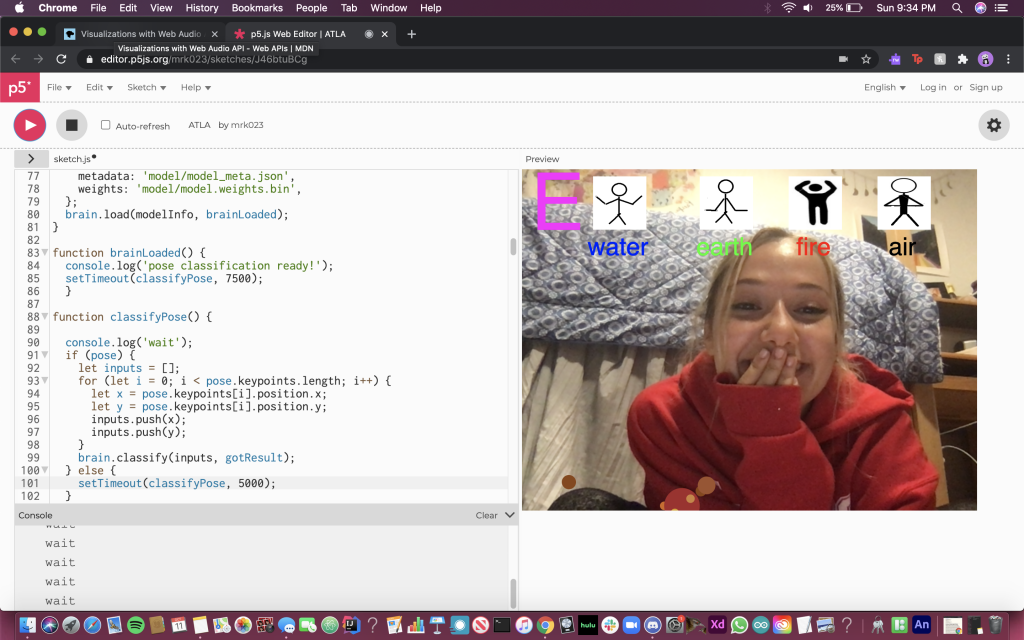Open the File dropdown menu
This screenshot has width=1024, height=640.
[59, 88]
